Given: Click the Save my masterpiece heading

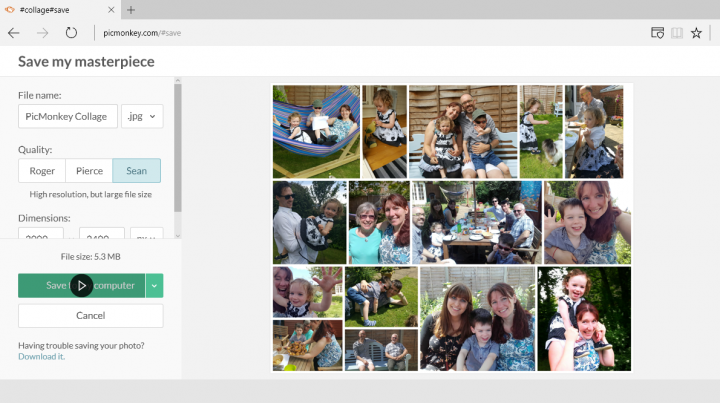Looking at the screenshot, I should point(86,62).
